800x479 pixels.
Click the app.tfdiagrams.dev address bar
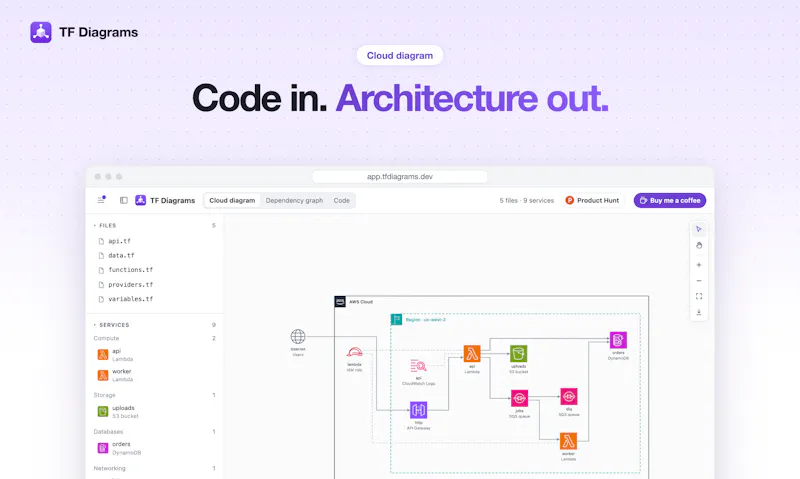pyautogui.click(x=399, y=177)
